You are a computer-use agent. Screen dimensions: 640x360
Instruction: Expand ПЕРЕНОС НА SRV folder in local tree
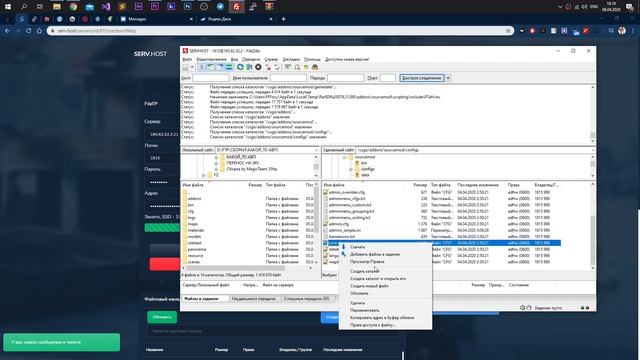pos(216,163)
